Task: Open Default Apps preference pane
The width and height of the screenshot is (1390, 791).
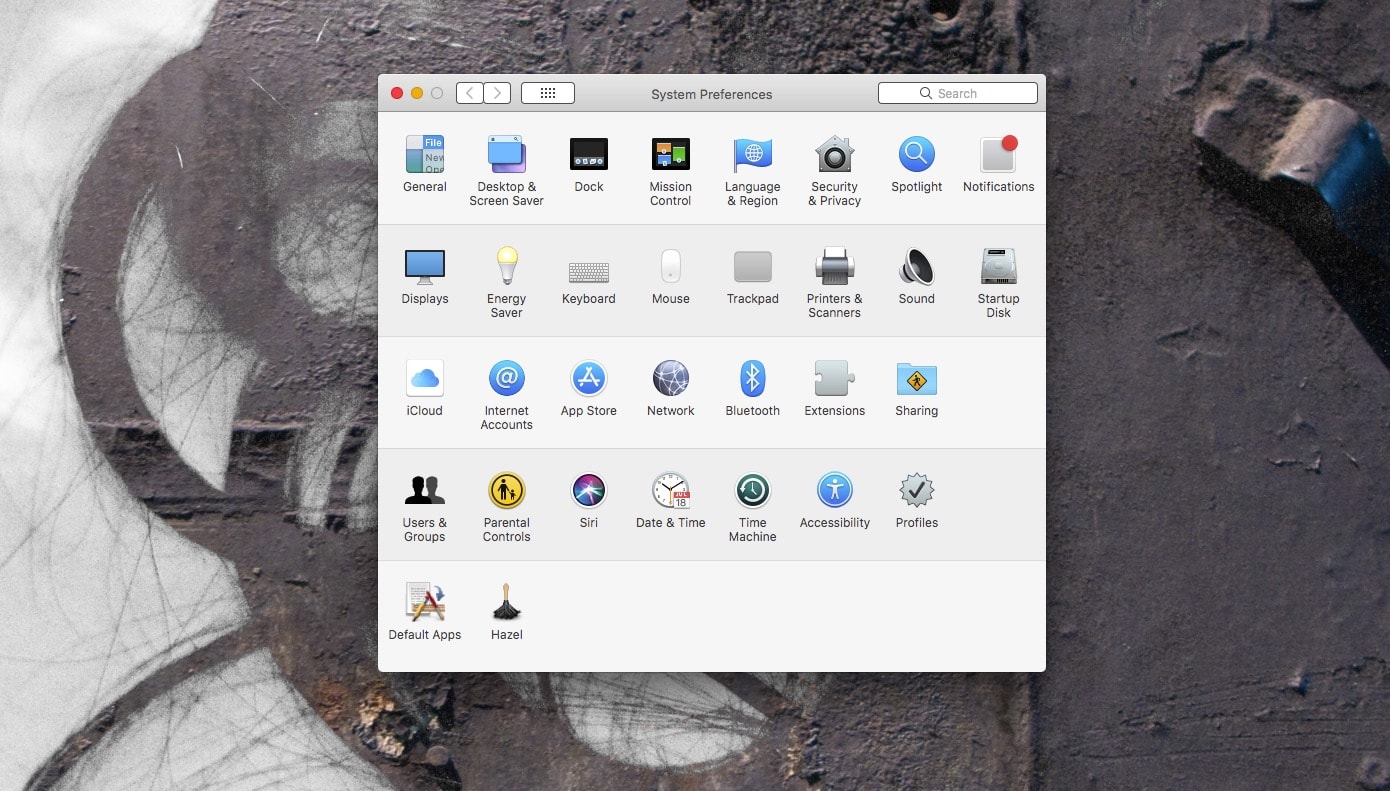Action: coord(425,603)
